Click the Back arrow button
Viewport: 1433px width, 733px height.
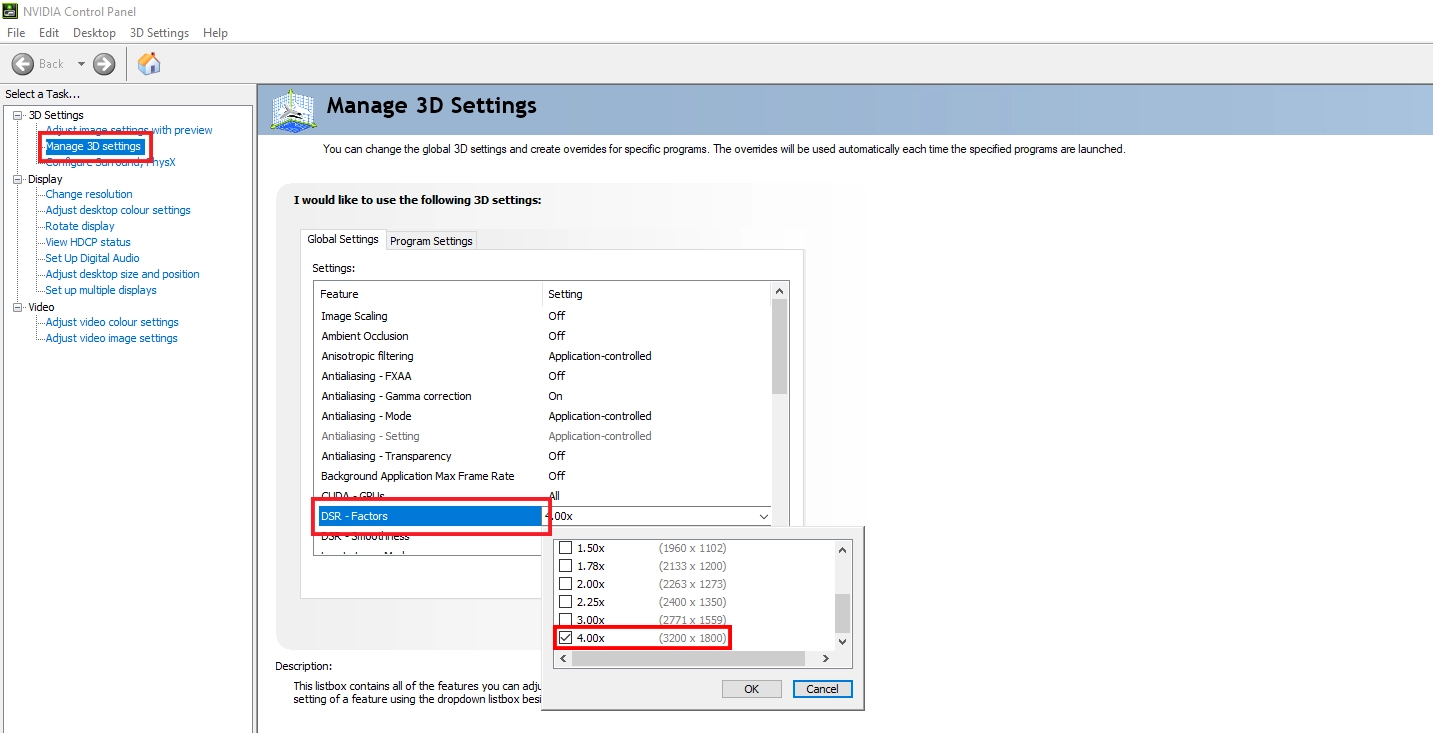(23, 64)
